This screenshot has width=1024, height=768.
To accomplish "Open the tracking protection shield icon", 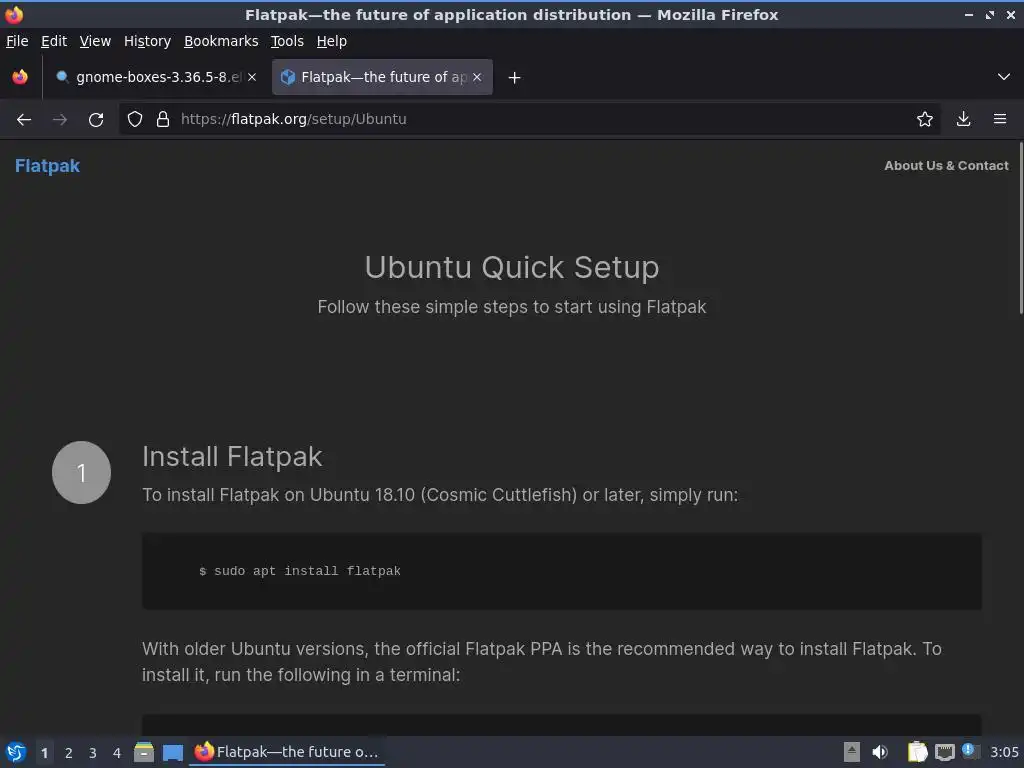I will point(135,120).
